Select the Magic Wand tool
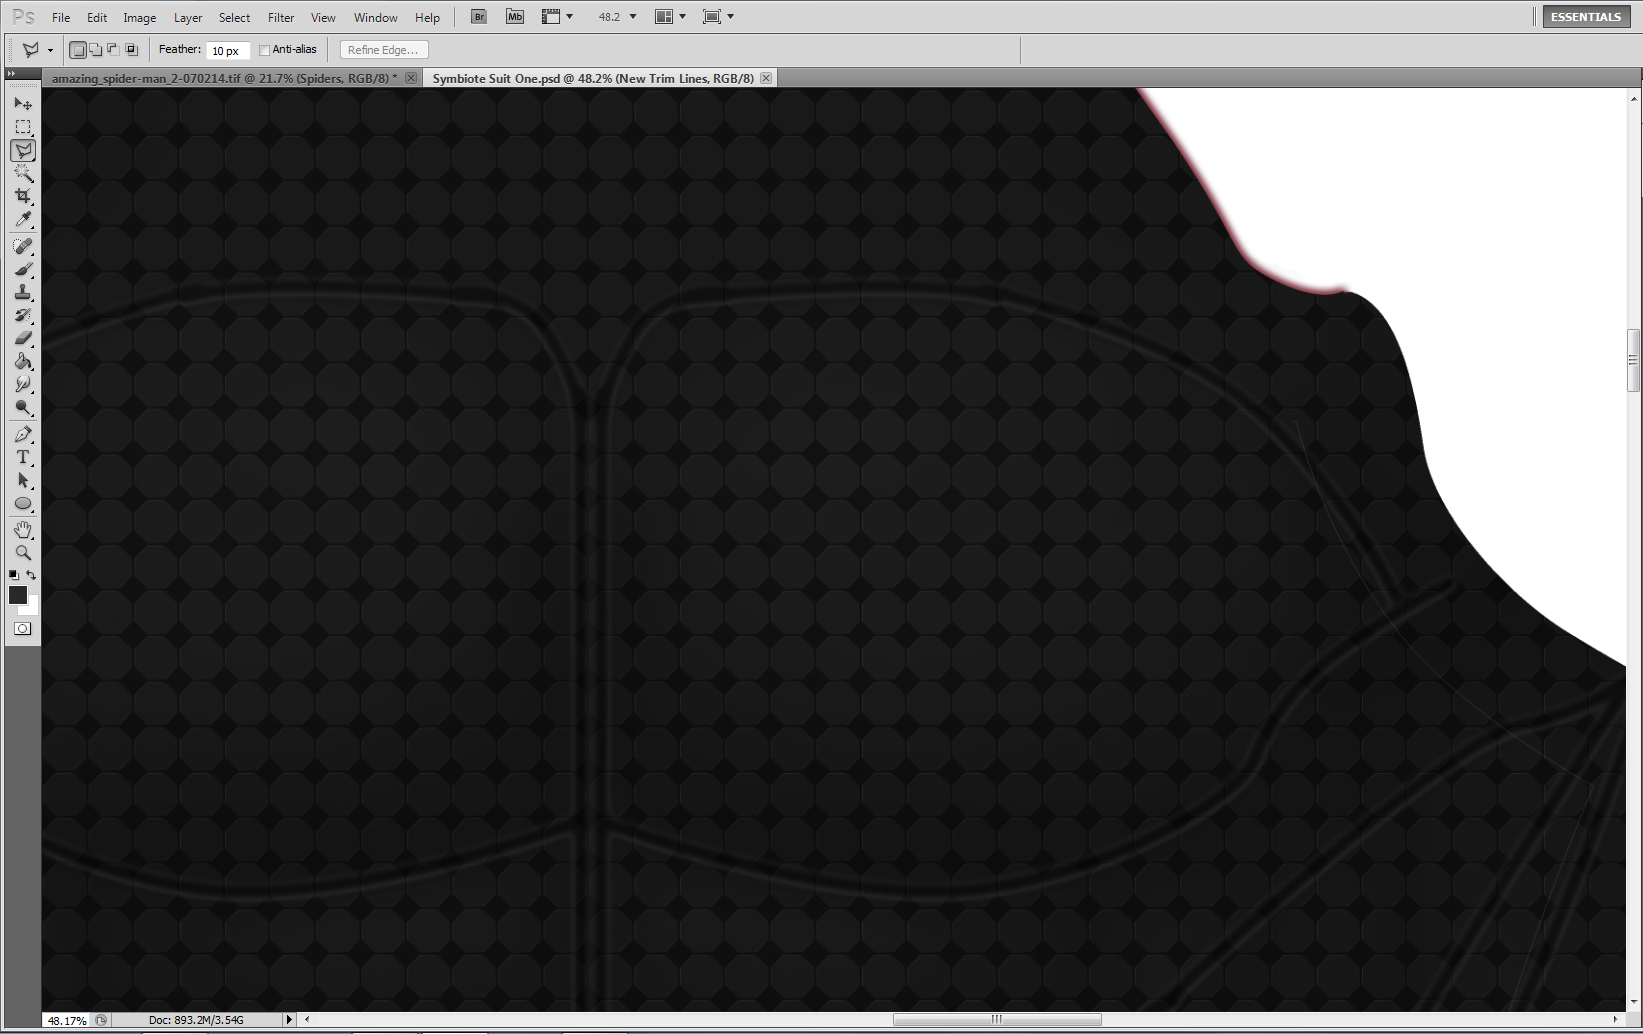 [x=23, y=173]
